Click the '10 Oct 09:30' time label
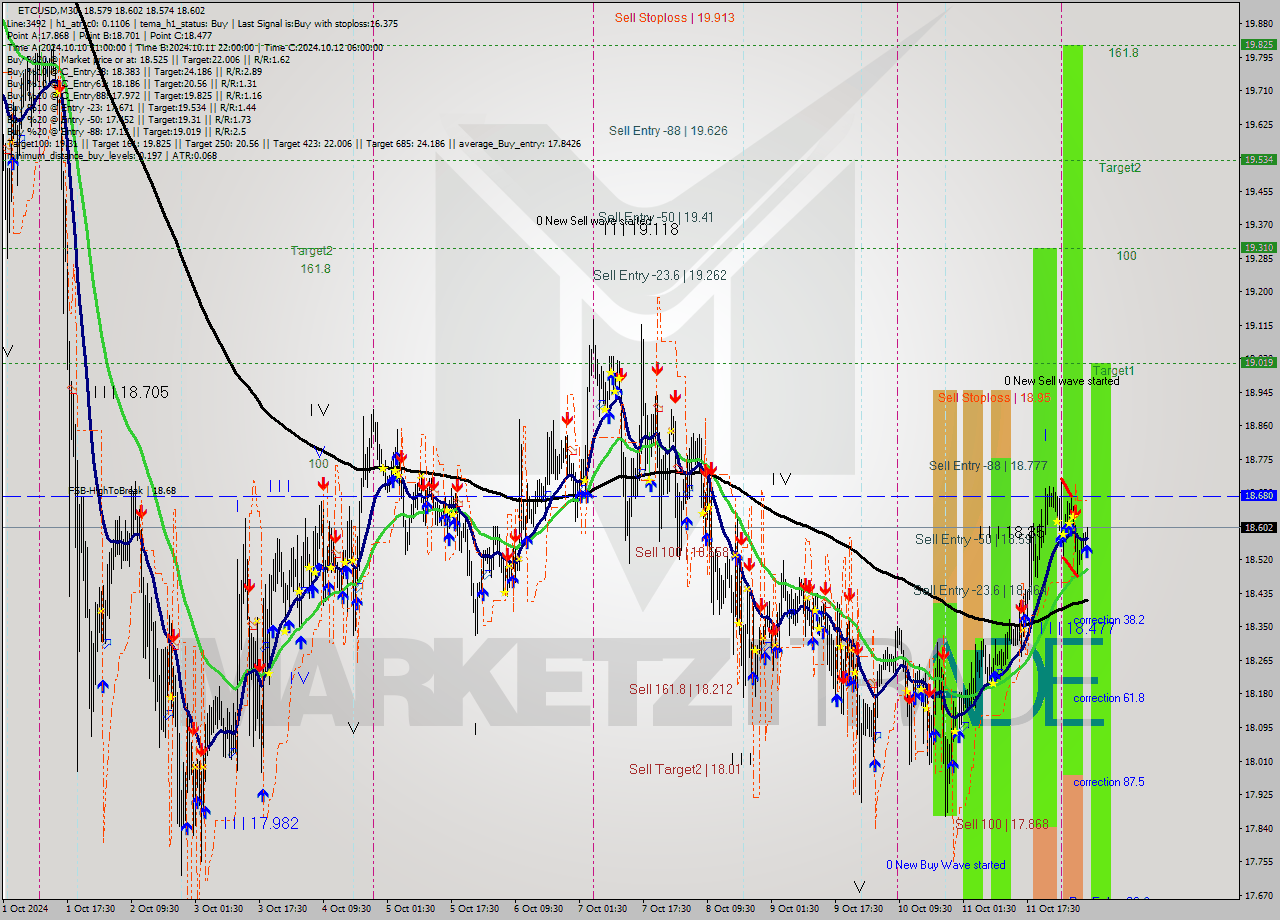 925,909
